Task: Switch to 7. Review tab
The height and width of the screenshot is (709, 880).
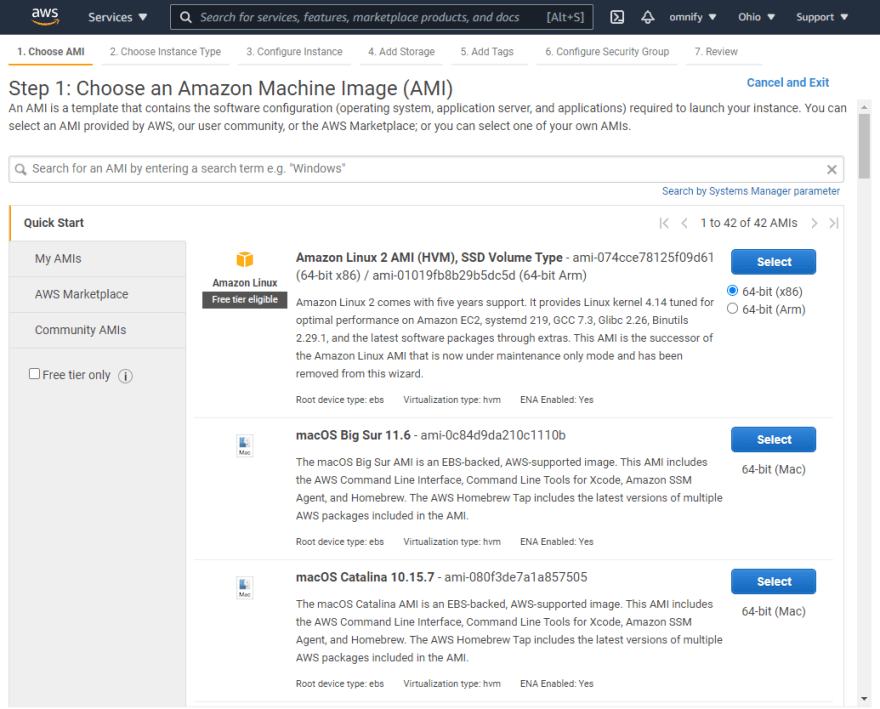Action: (716, 52)
